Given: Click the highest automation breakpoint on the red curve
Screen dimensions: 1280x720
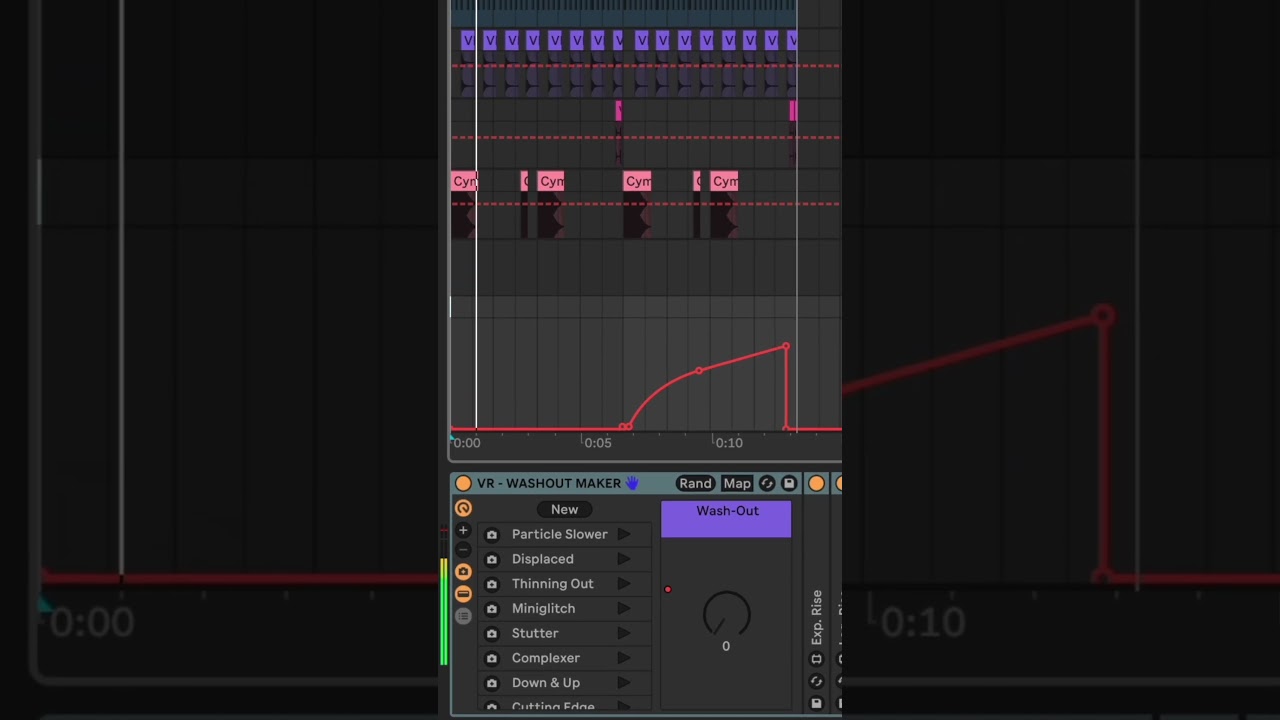Looking at the screenshot, I should (x=785, y=347).
